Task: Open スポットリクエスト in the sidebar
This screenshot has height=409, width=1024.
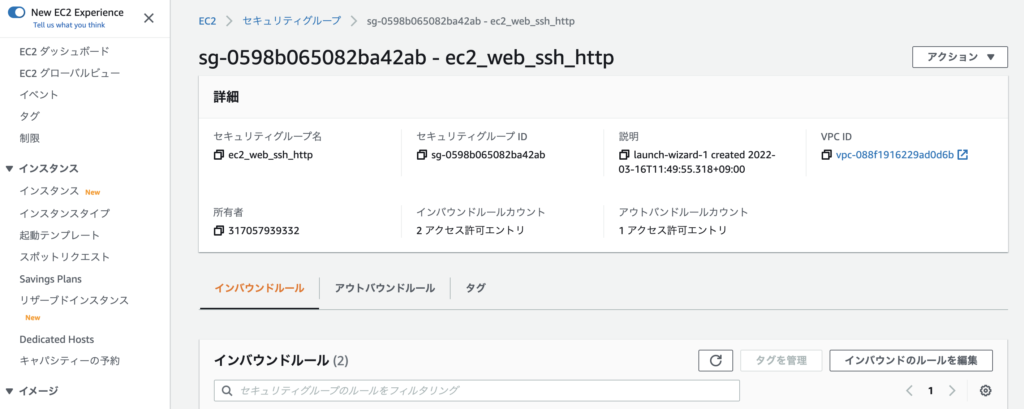Action: click(65, 257)
